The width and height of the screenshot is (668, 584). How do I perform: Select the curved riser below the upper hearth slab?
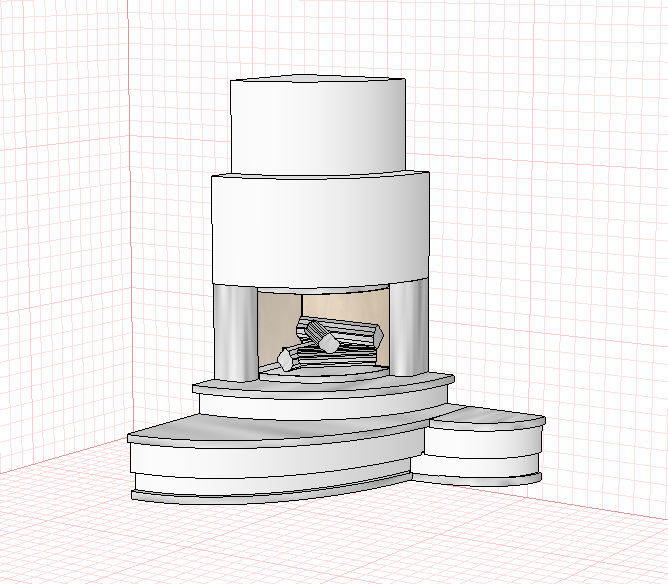(x=324, y=407)
